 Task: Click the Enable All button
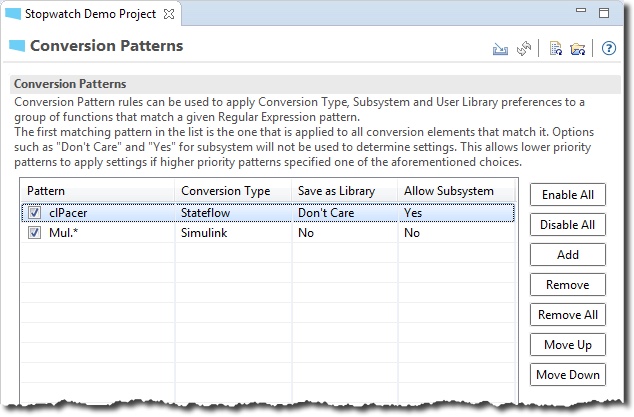point(568,195)
